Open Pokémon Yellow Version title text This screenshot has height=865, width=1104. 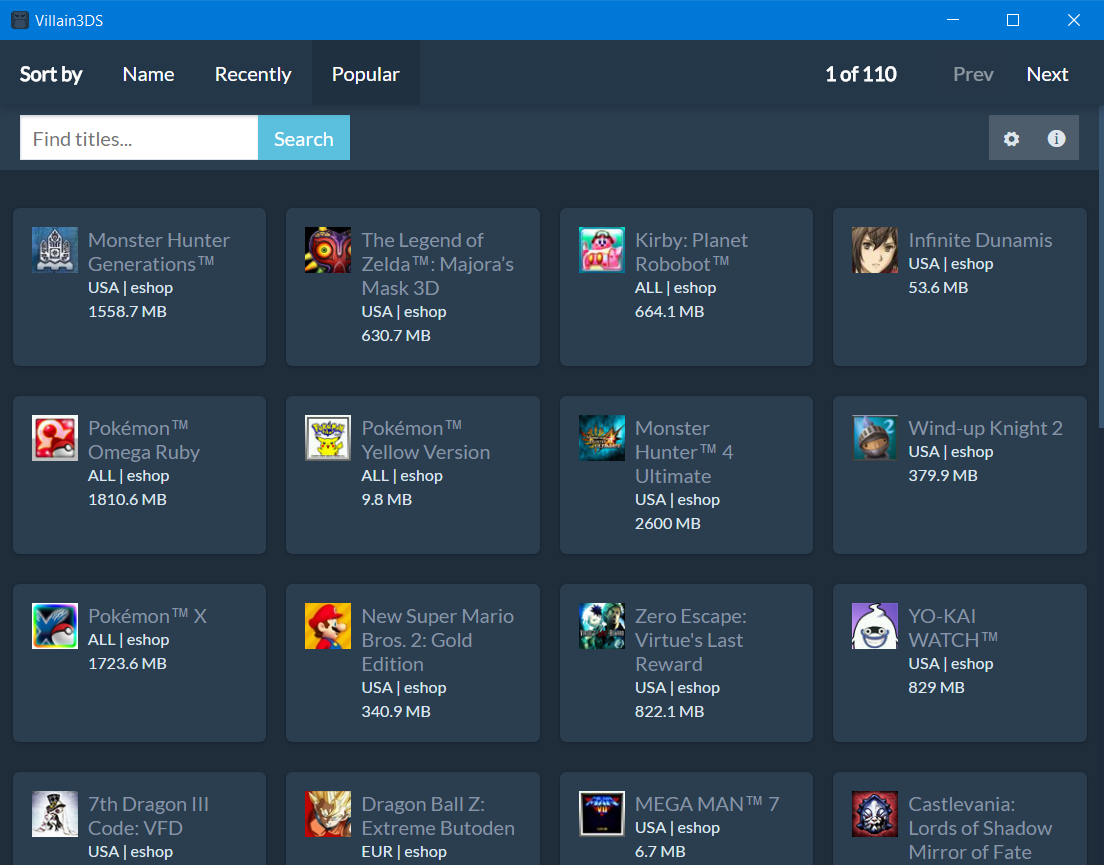tap(425, 440)
